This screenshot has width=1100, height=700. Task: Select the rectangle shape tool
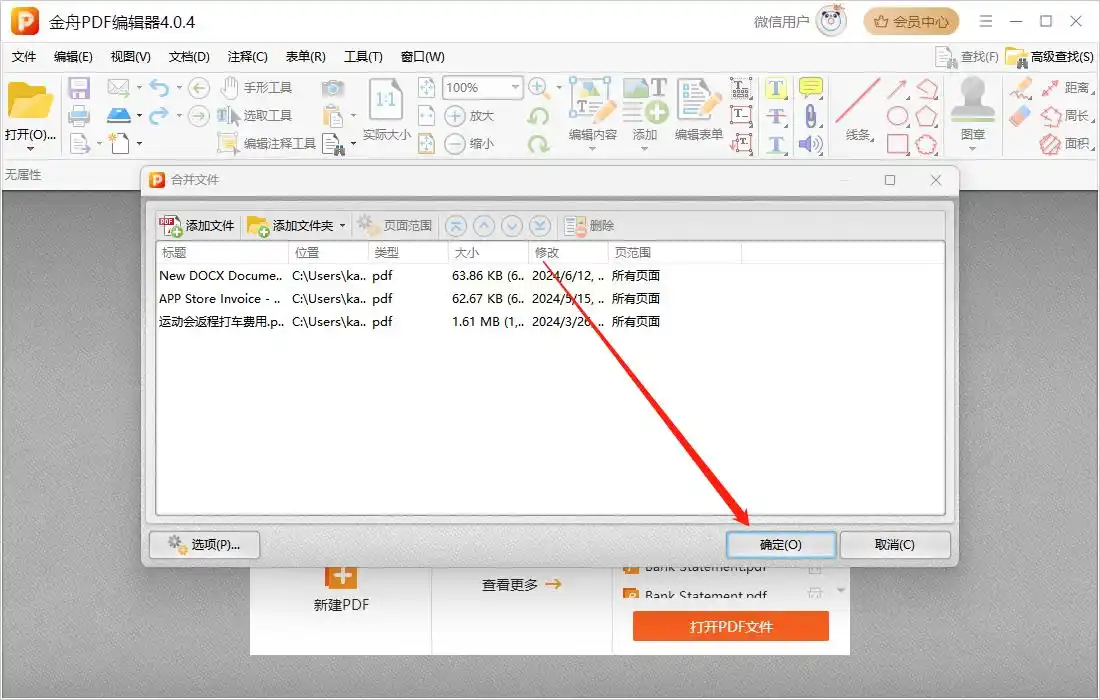pos(897,144)
